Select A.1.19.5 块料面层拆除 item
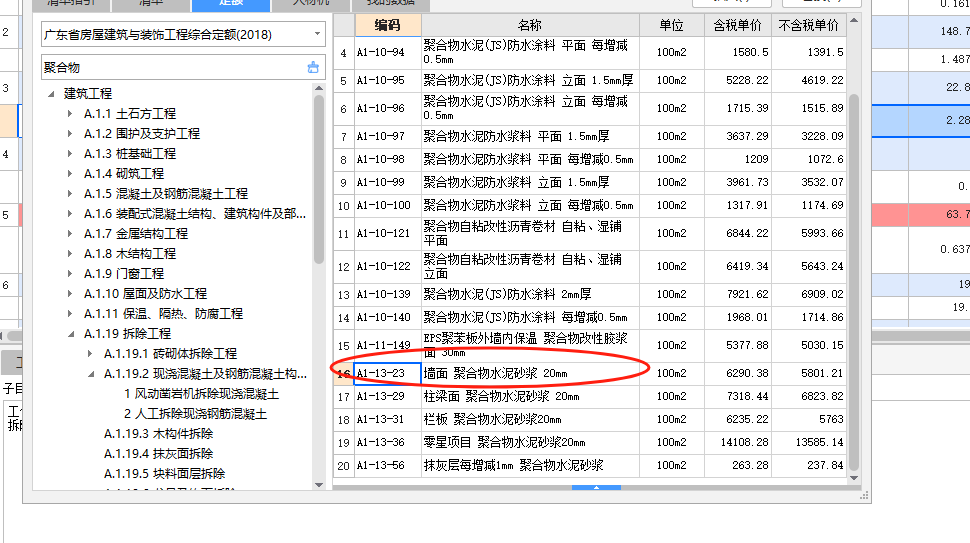Viewport: 970px width, 543px height. pyautogui.click(x=165, y=474)
